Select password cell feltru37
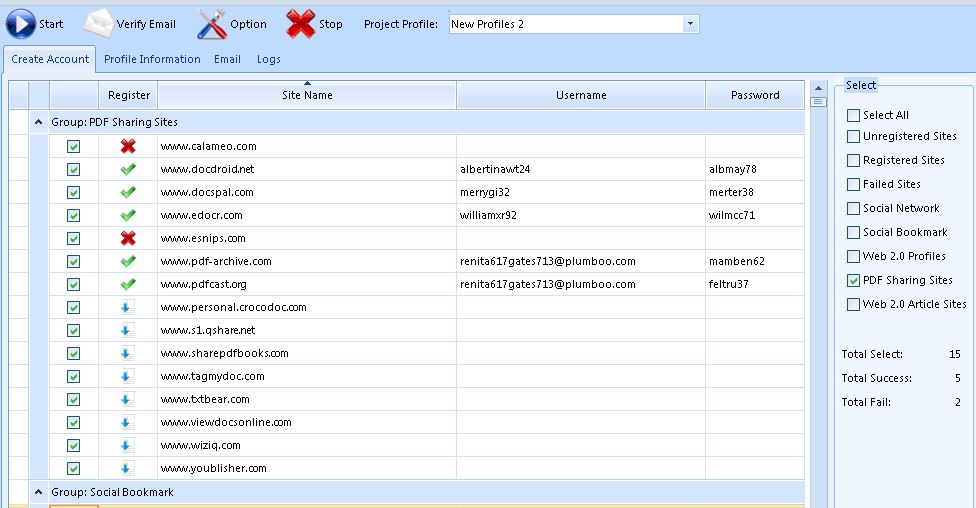Image resolution: width=976 pixels, height=508 pixels. point(755,285)
